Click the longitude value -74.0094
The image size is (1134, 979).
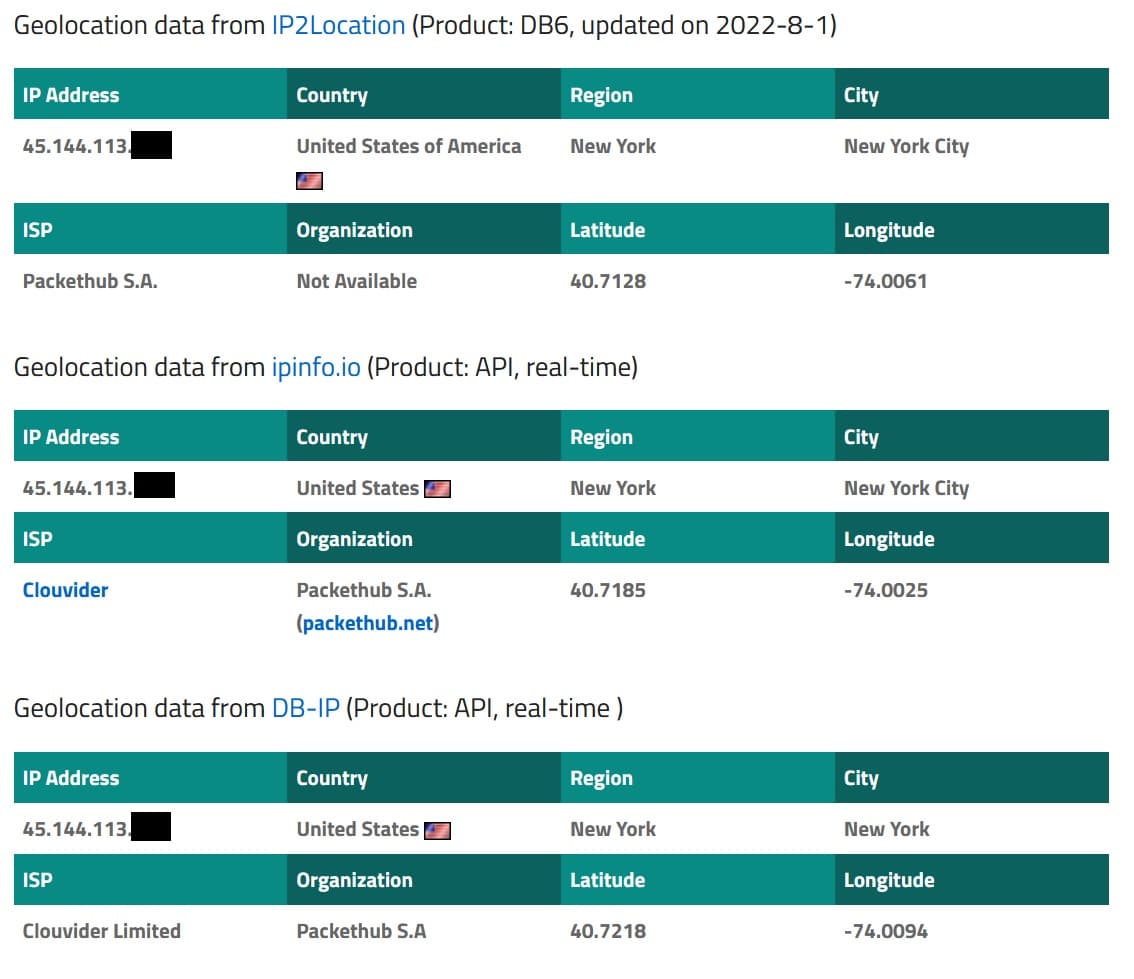click(x=885, y=931)
